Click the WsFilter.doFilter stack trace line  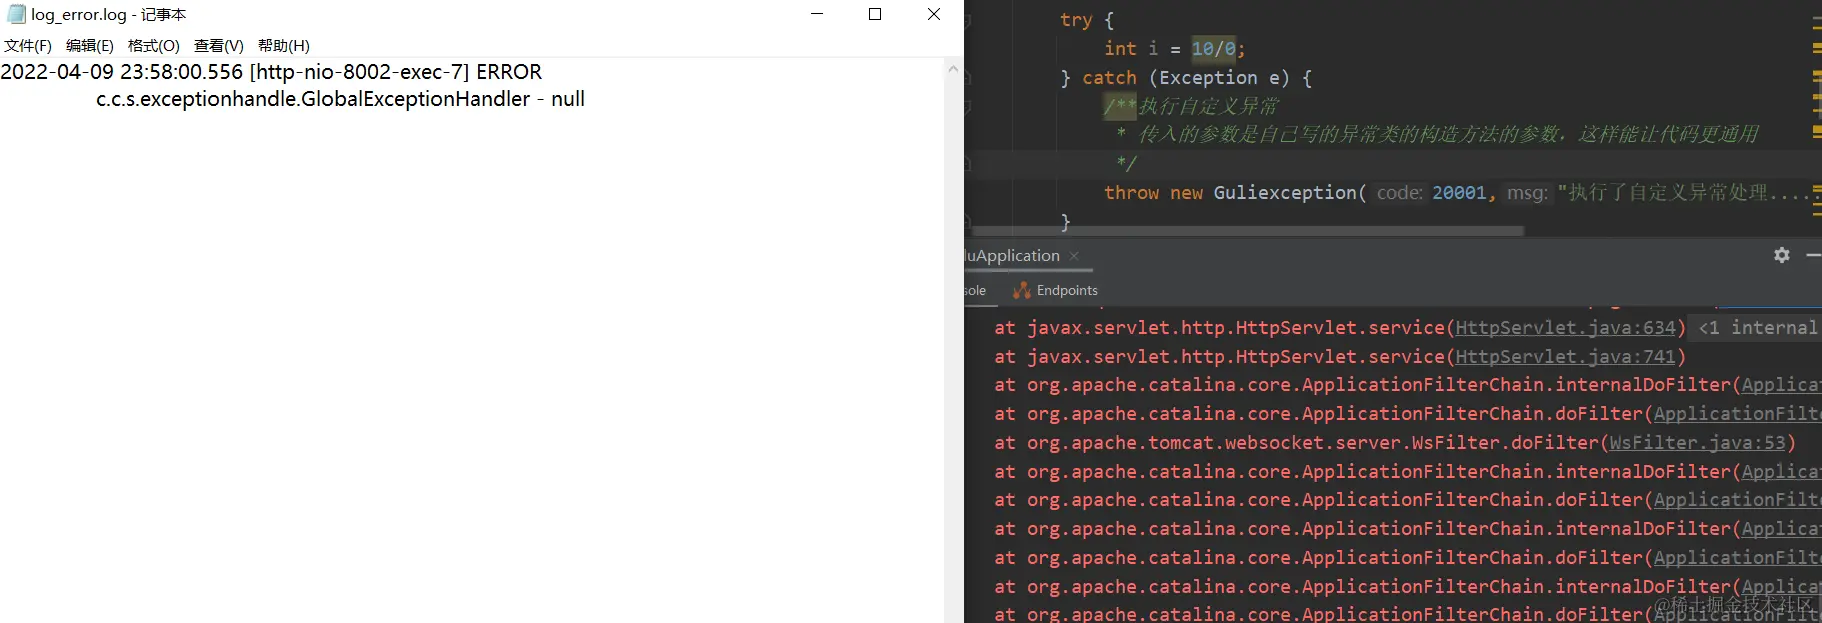tap(1394, 443)
